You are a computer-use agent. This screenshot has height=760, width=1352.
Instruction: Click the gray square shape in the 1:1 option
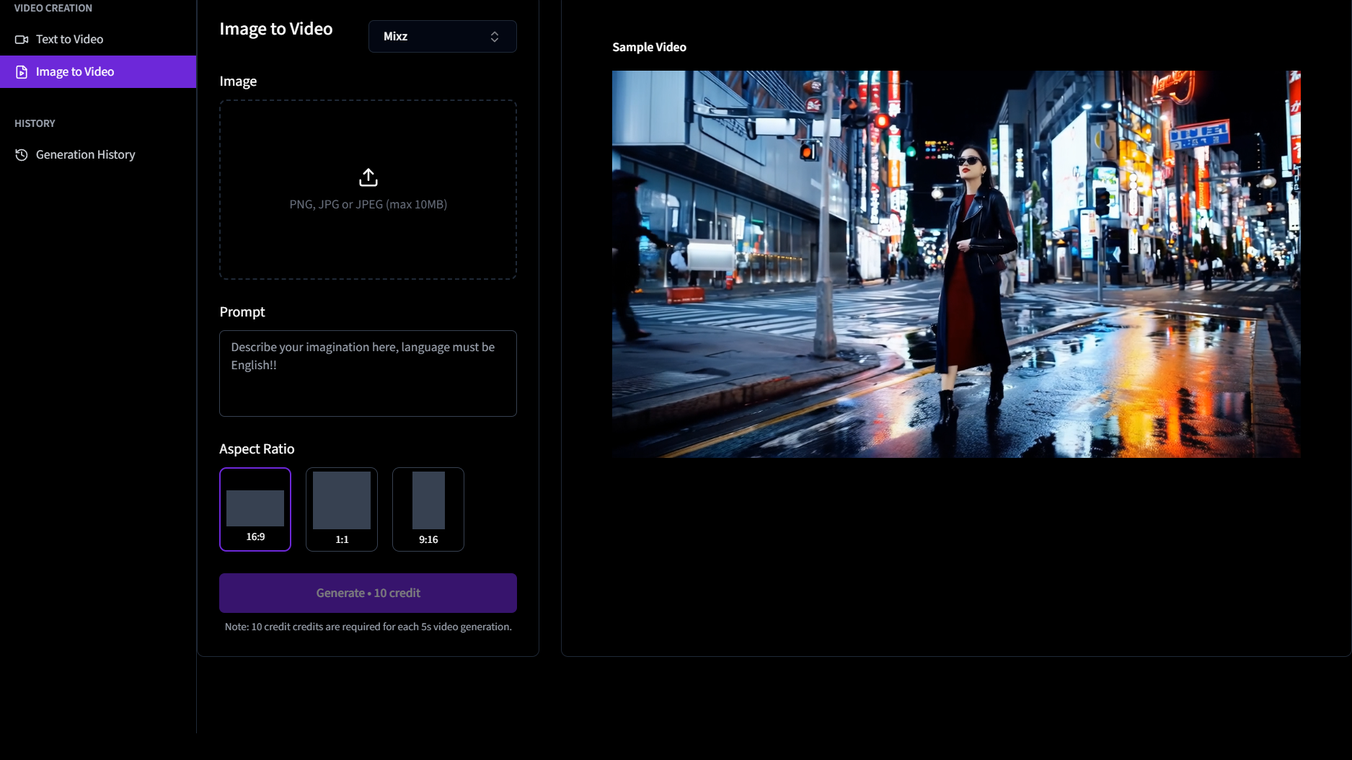click(x=342, y=501)
